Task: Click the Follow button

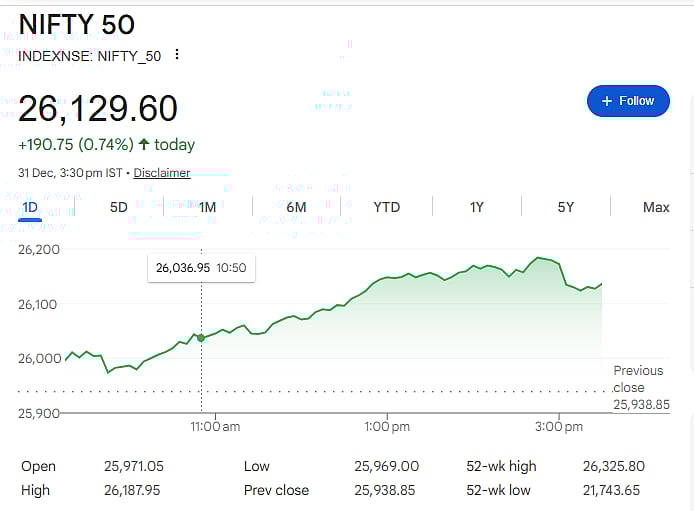Action: pyautogui.click(x=628, y=101)
